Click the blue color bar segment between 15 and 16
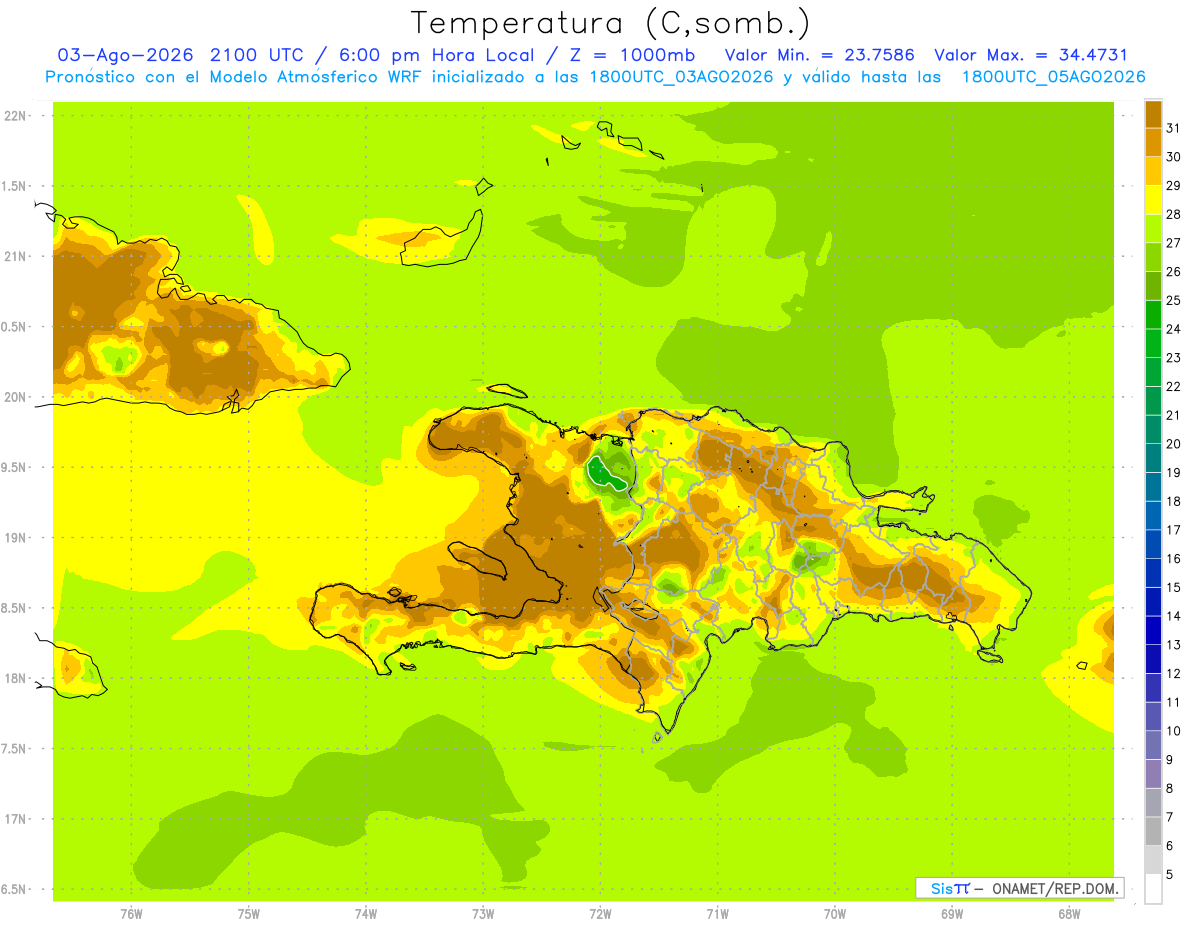 coord(1153,573)
